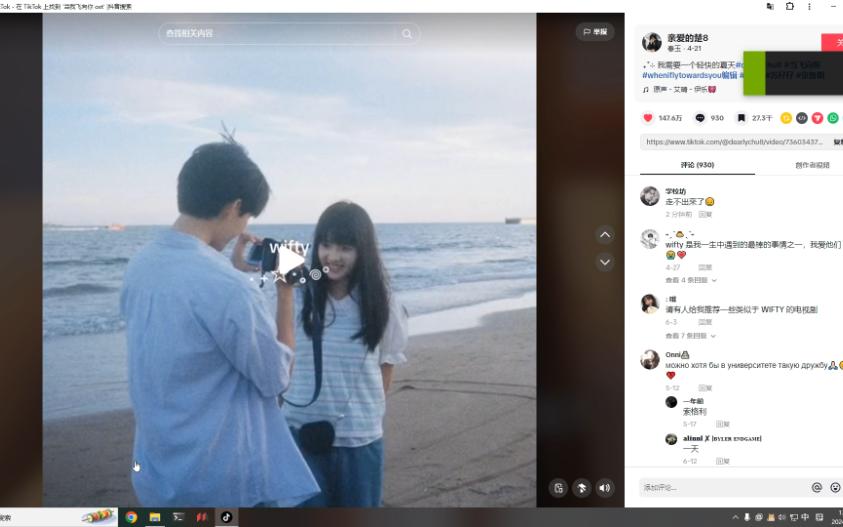Screen dimensions: 843x527
Task: Click the @ mention icon in comment box
Action: coord(817,487)
